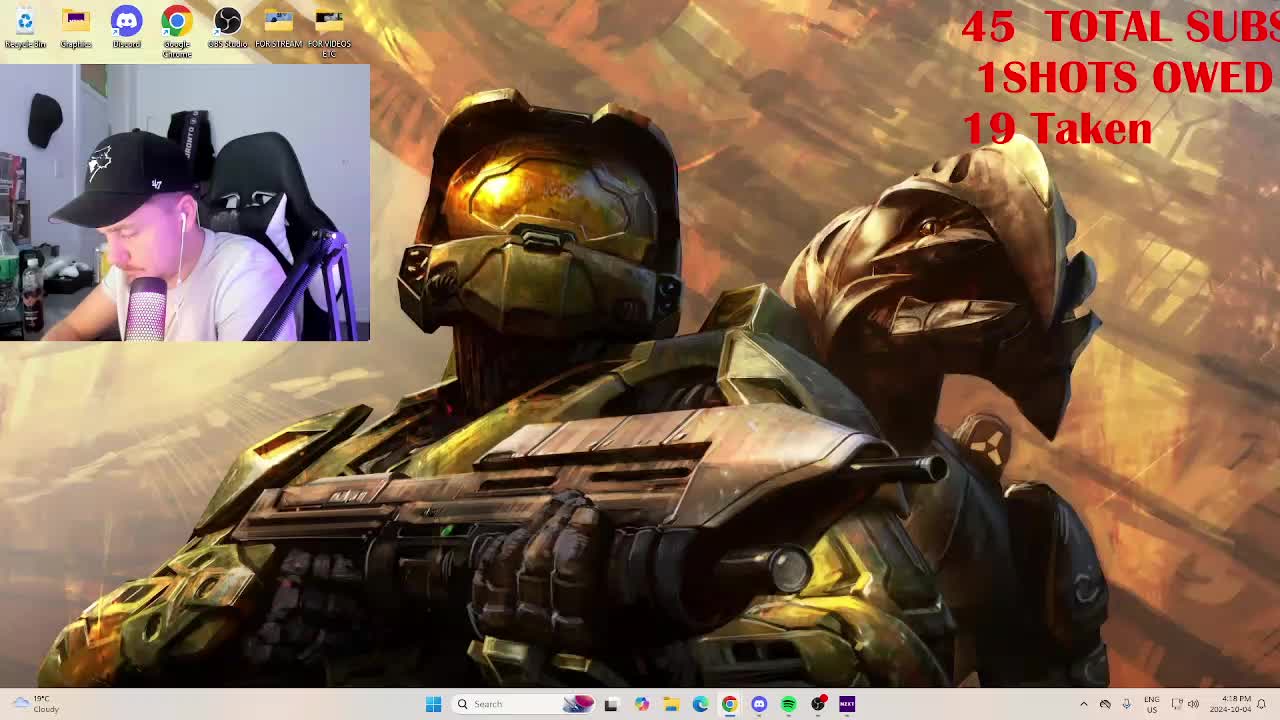1280x720 pixels.
Task: Open Task View from the taskbar
Action: 611,704
